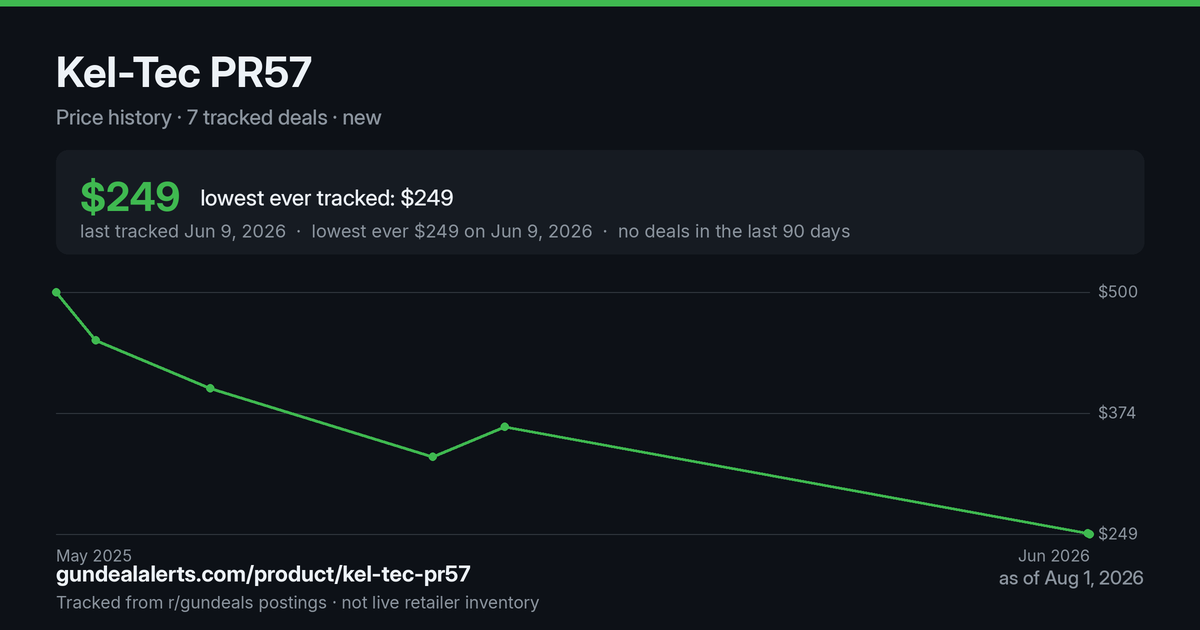
Task: Click 'last tracked Jun 9, 2026' text
Action: pyautogui.click(x=183, y=231)
